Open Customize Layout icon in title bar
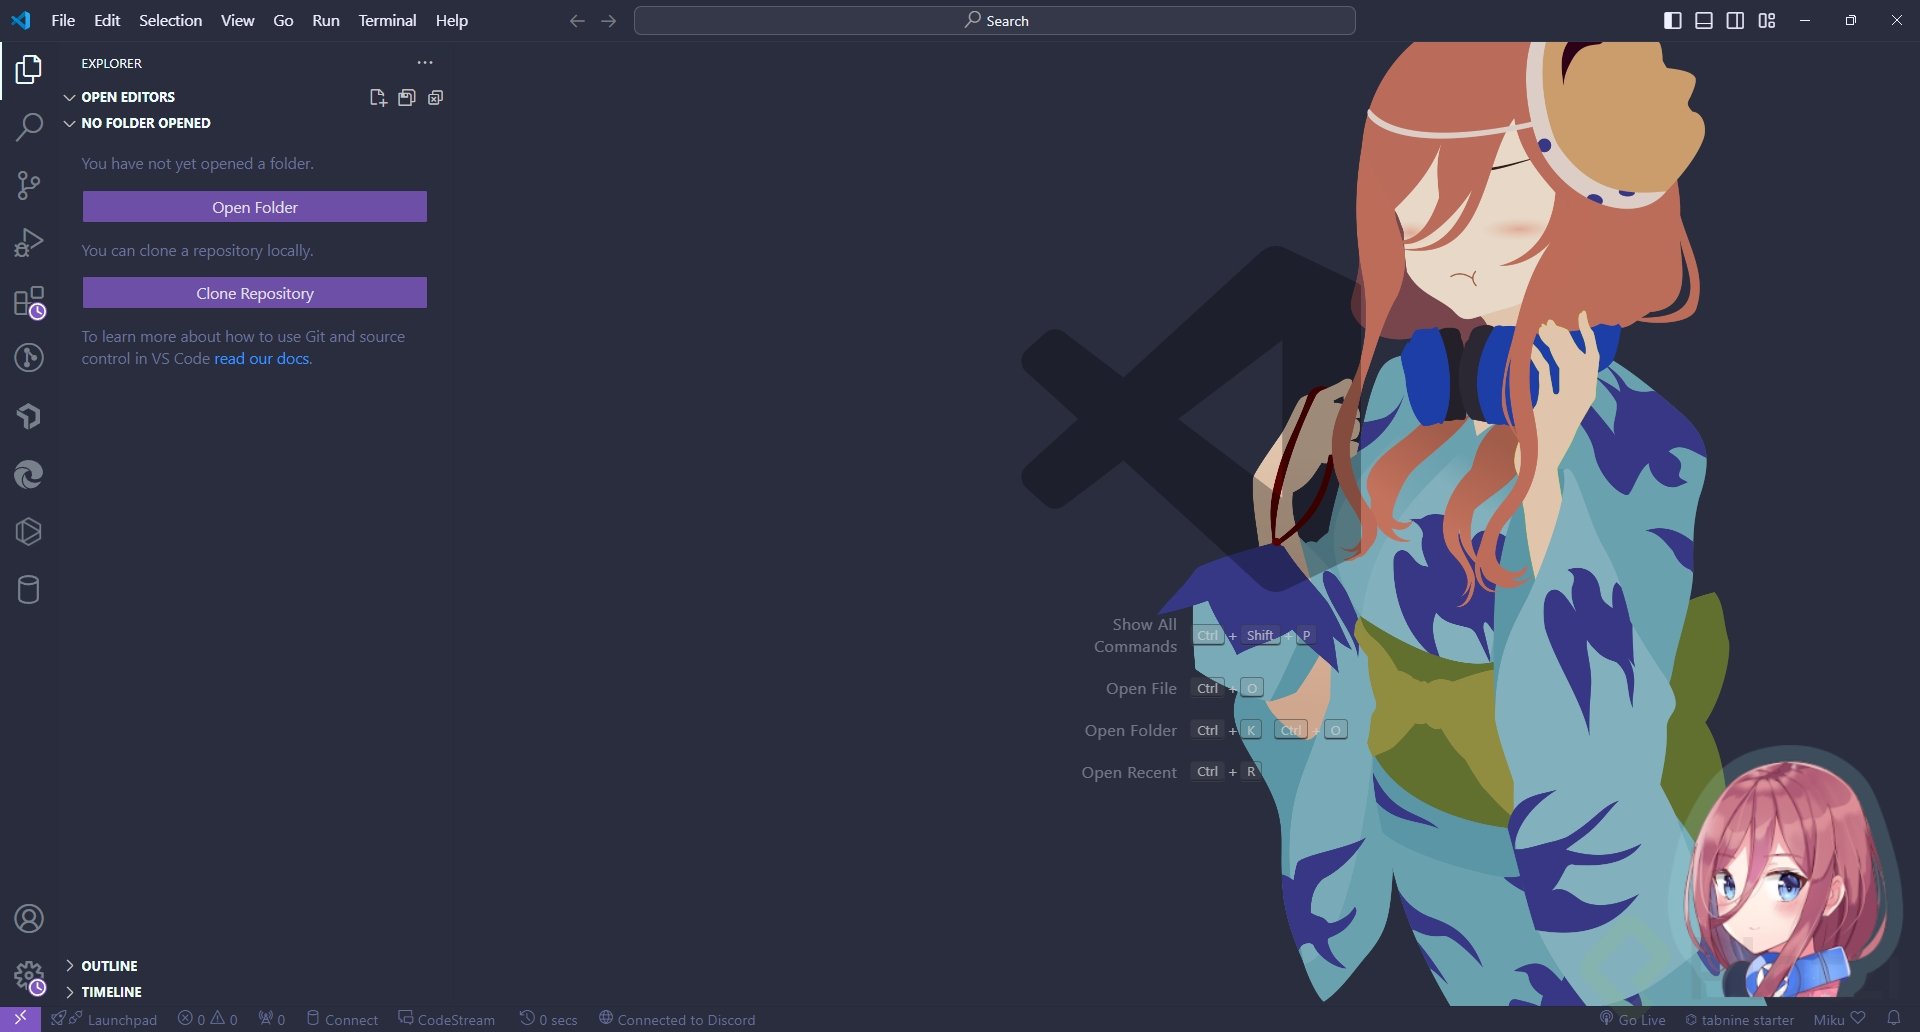This screenshot has height=1032, width=1920. coord(1767,21)
